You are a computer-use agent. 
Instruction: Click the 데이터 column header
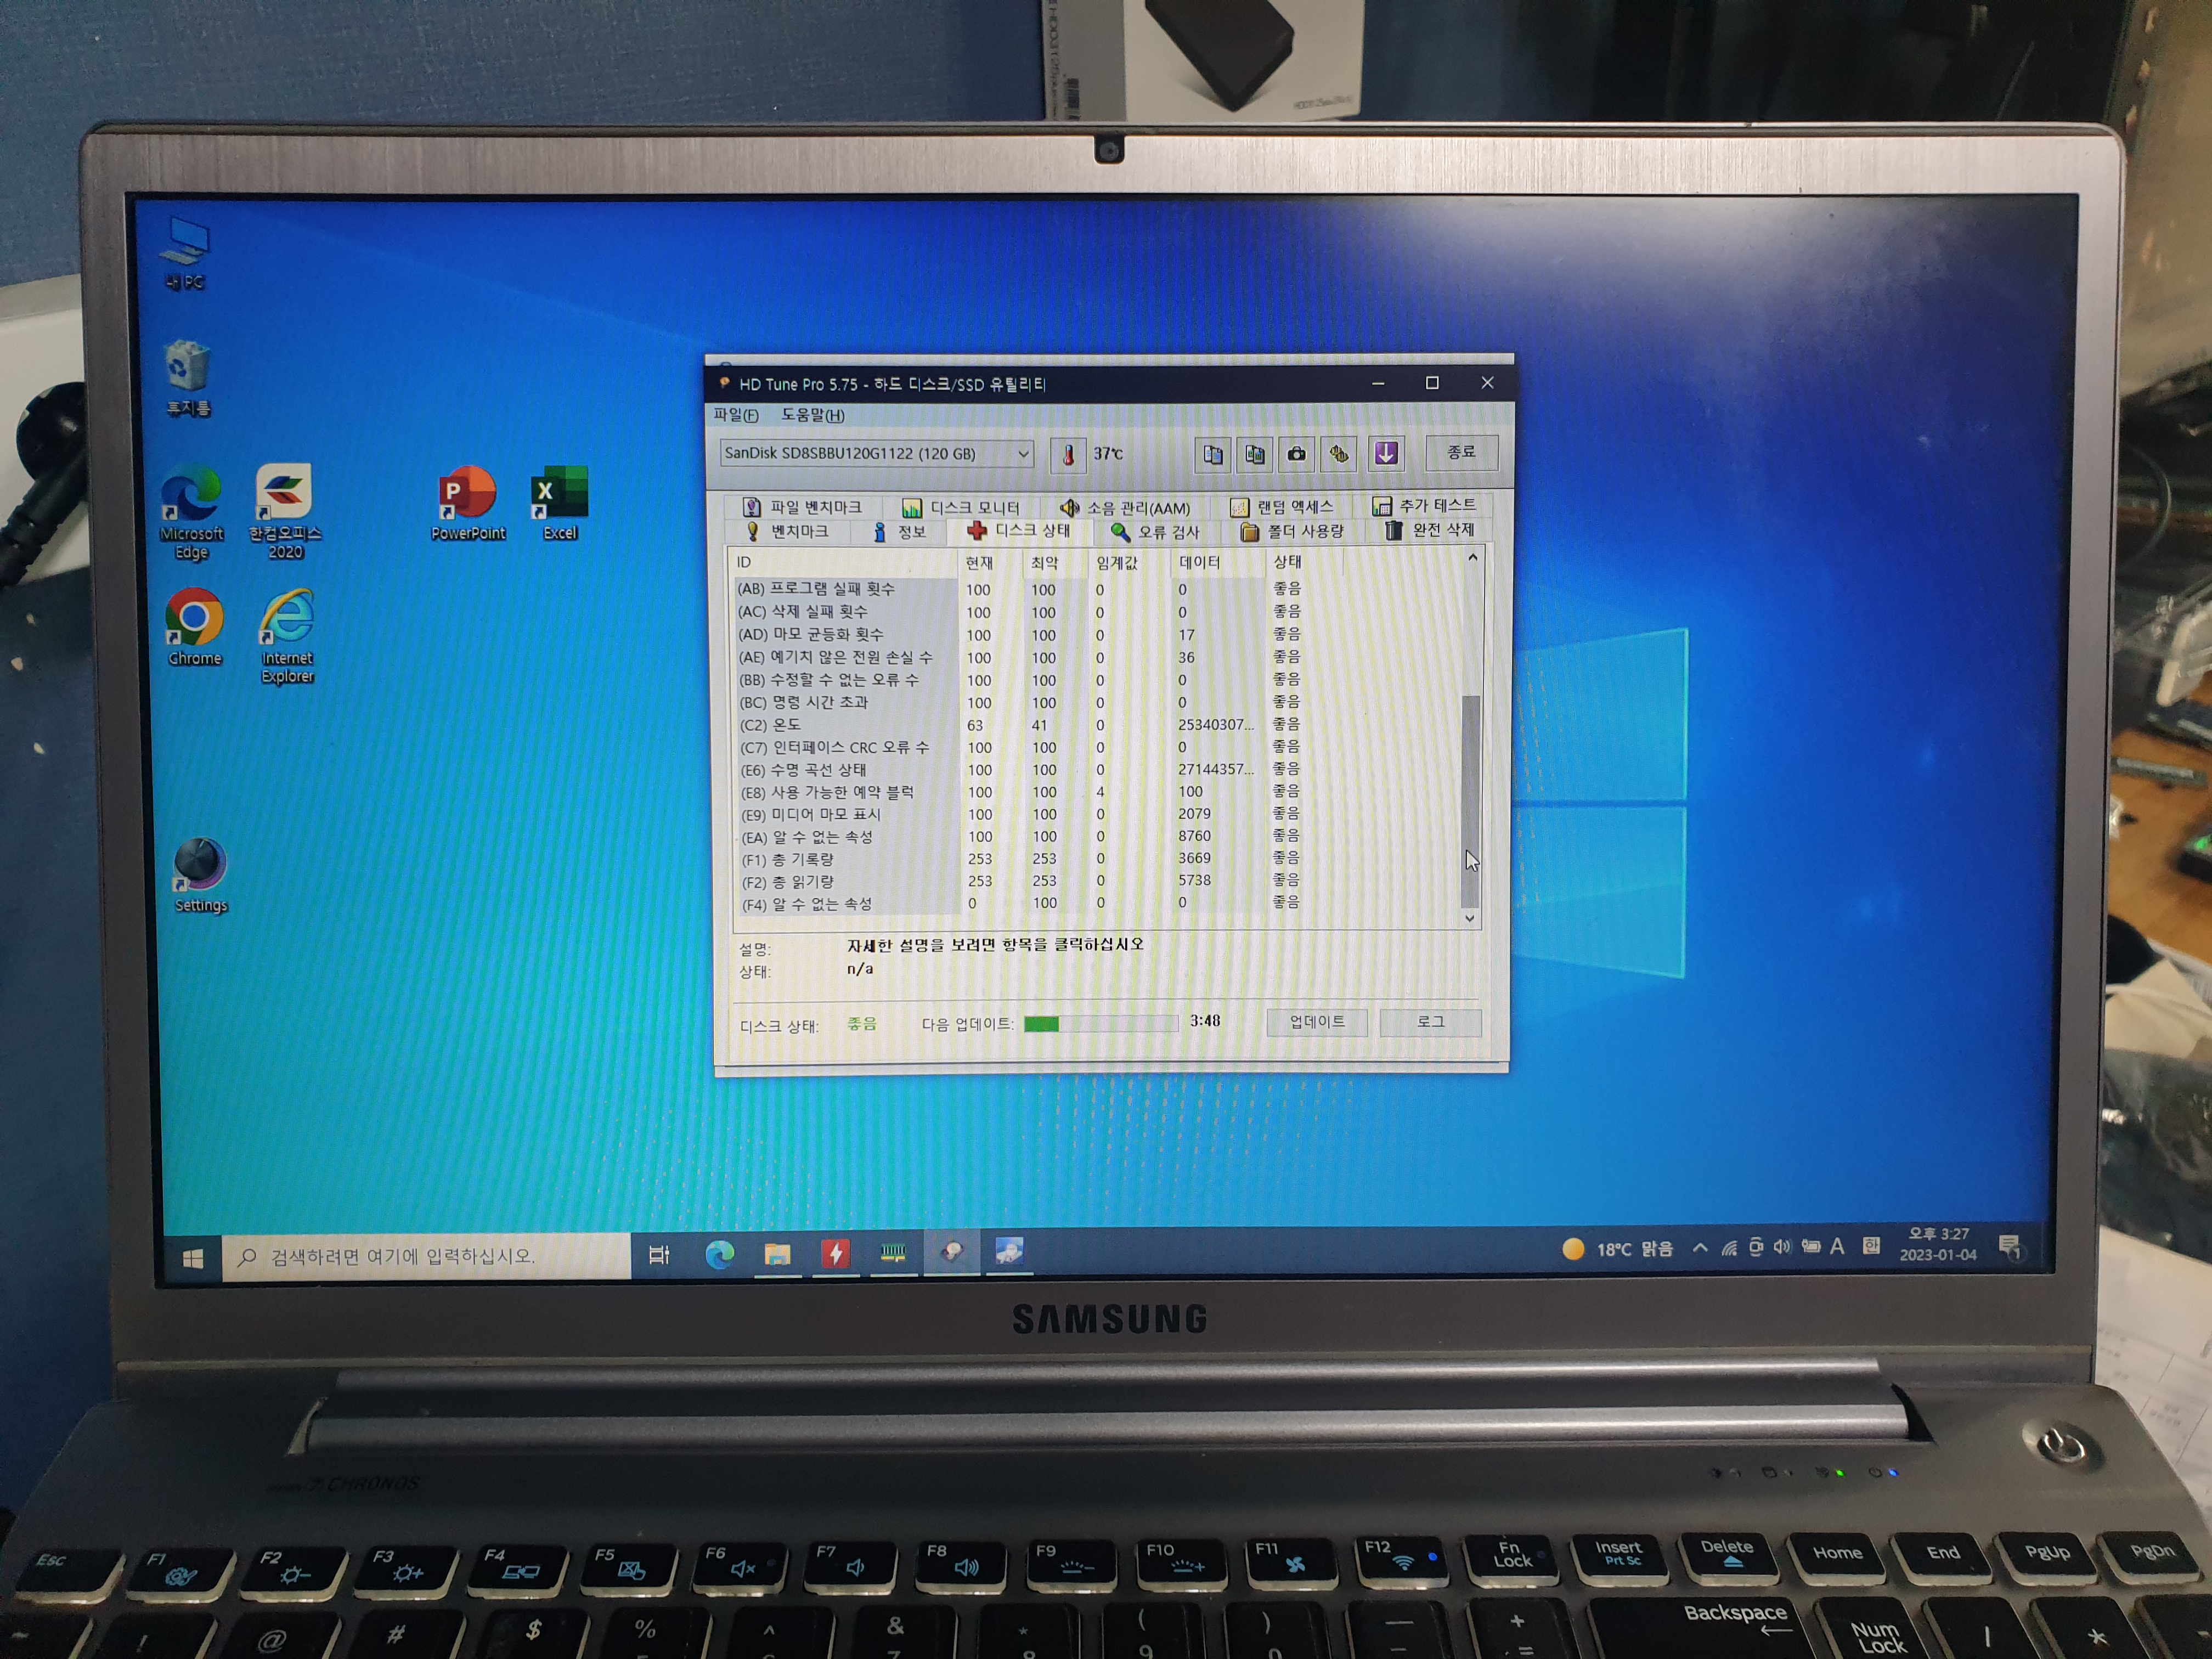1217,562
